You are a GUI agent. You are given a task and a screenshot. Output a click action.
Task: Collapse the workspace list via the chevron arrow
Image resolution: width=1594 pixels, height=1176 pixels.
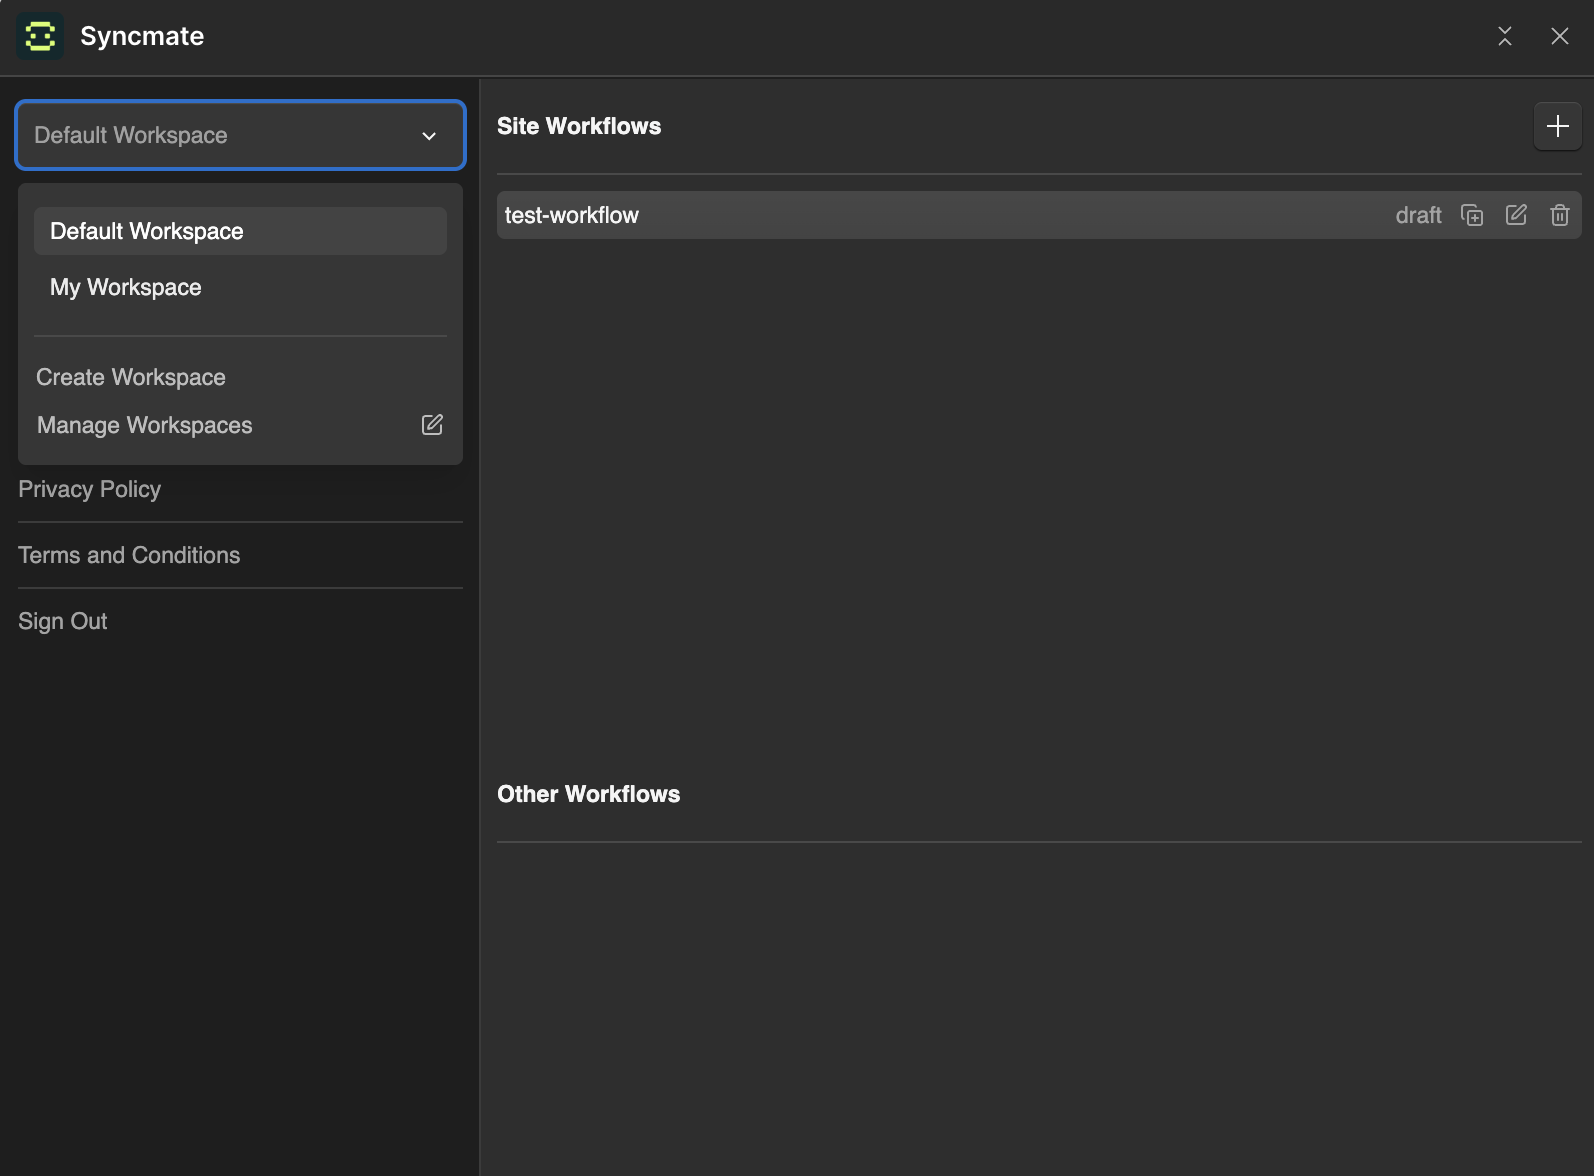tap(429, 136)
